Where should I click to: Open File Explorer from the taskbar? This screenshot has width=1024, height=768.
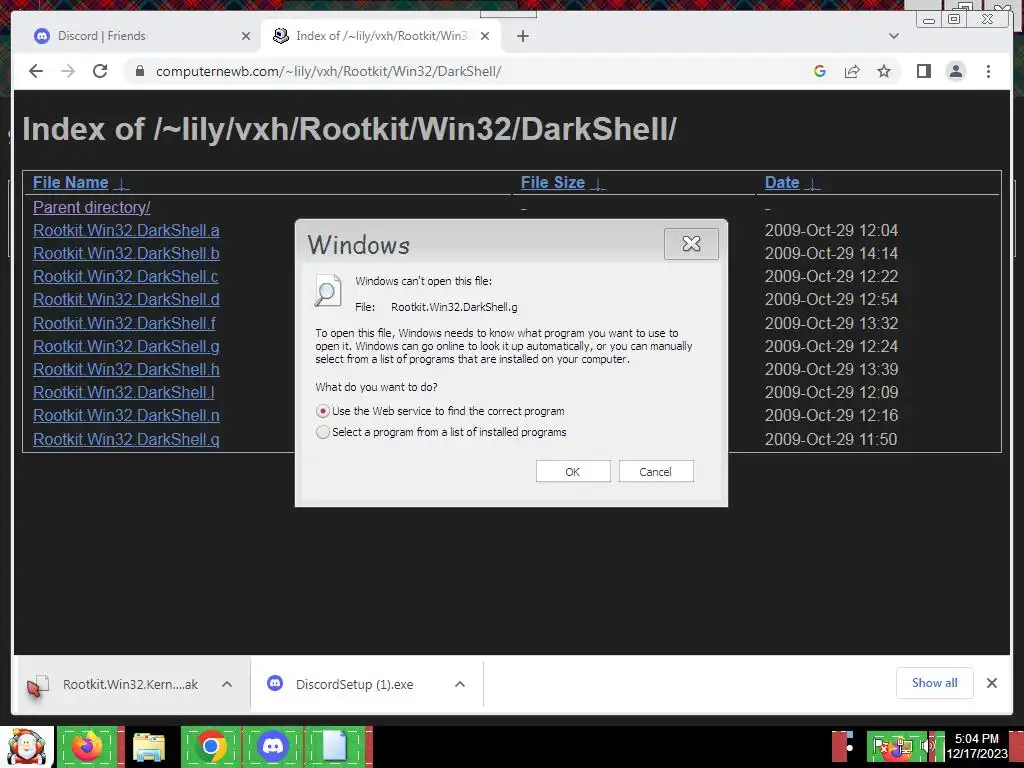coord(149,748)
